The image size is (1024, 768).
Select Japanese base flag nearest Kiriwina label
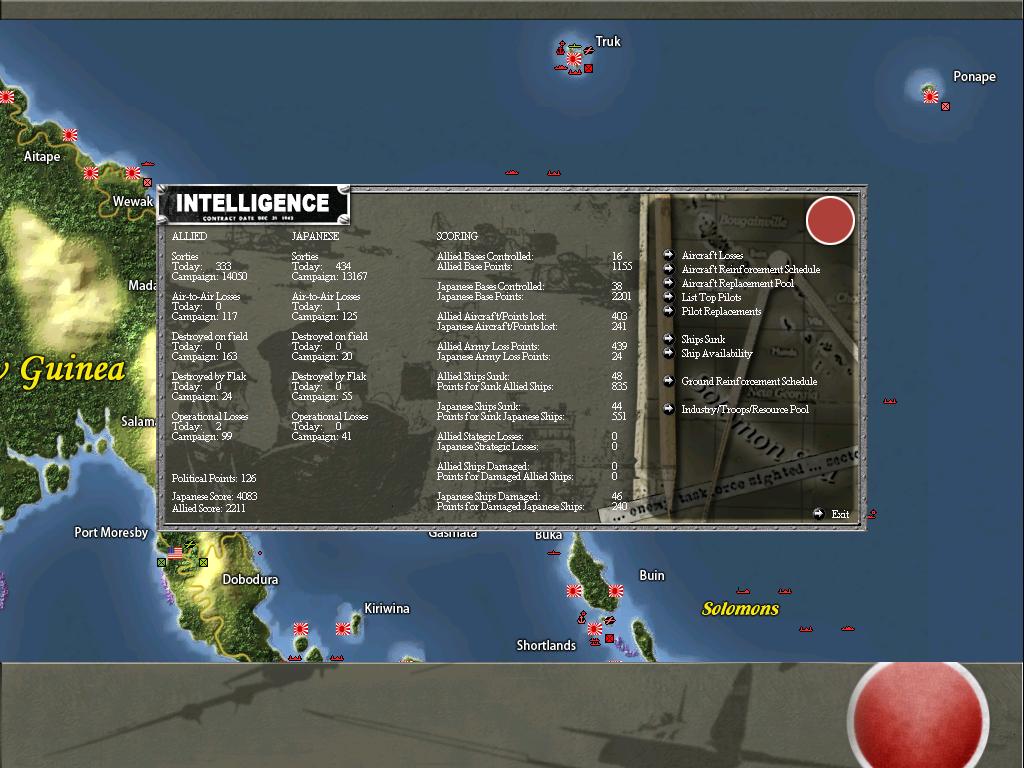pos(343,629)
